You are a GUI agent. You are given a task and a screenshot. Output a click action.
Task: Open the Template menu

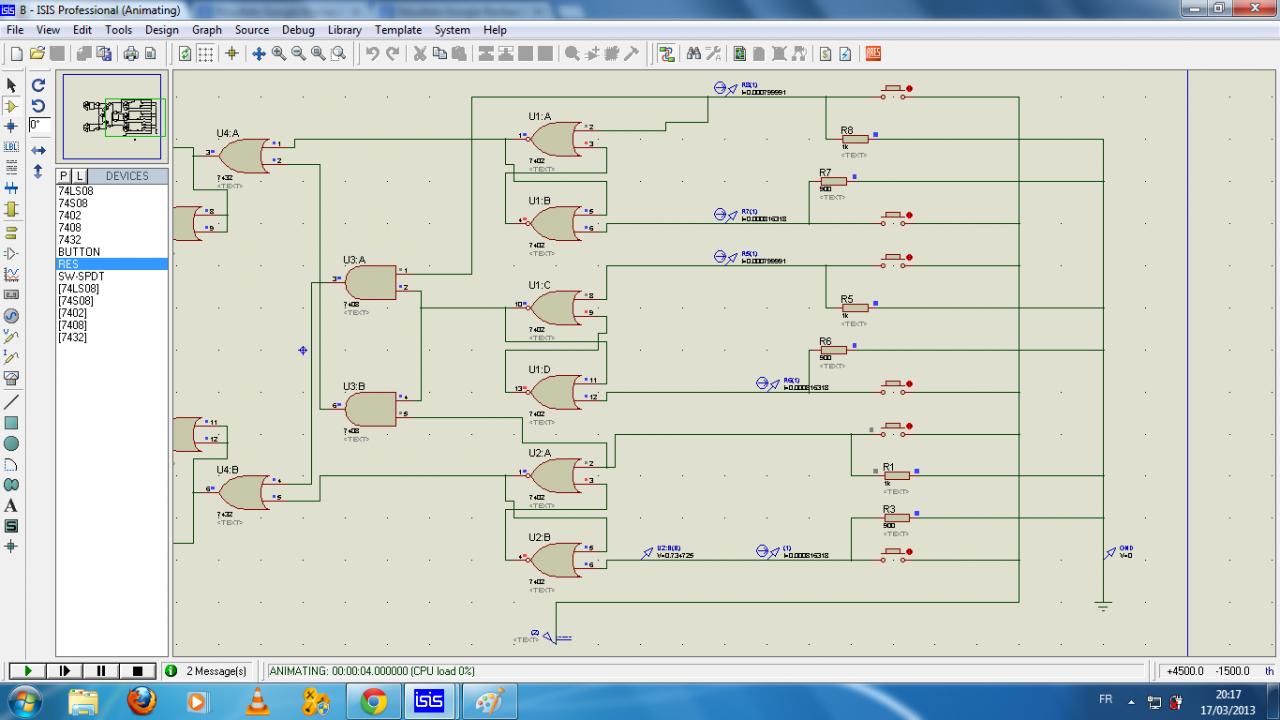click(x=399, y=30)
